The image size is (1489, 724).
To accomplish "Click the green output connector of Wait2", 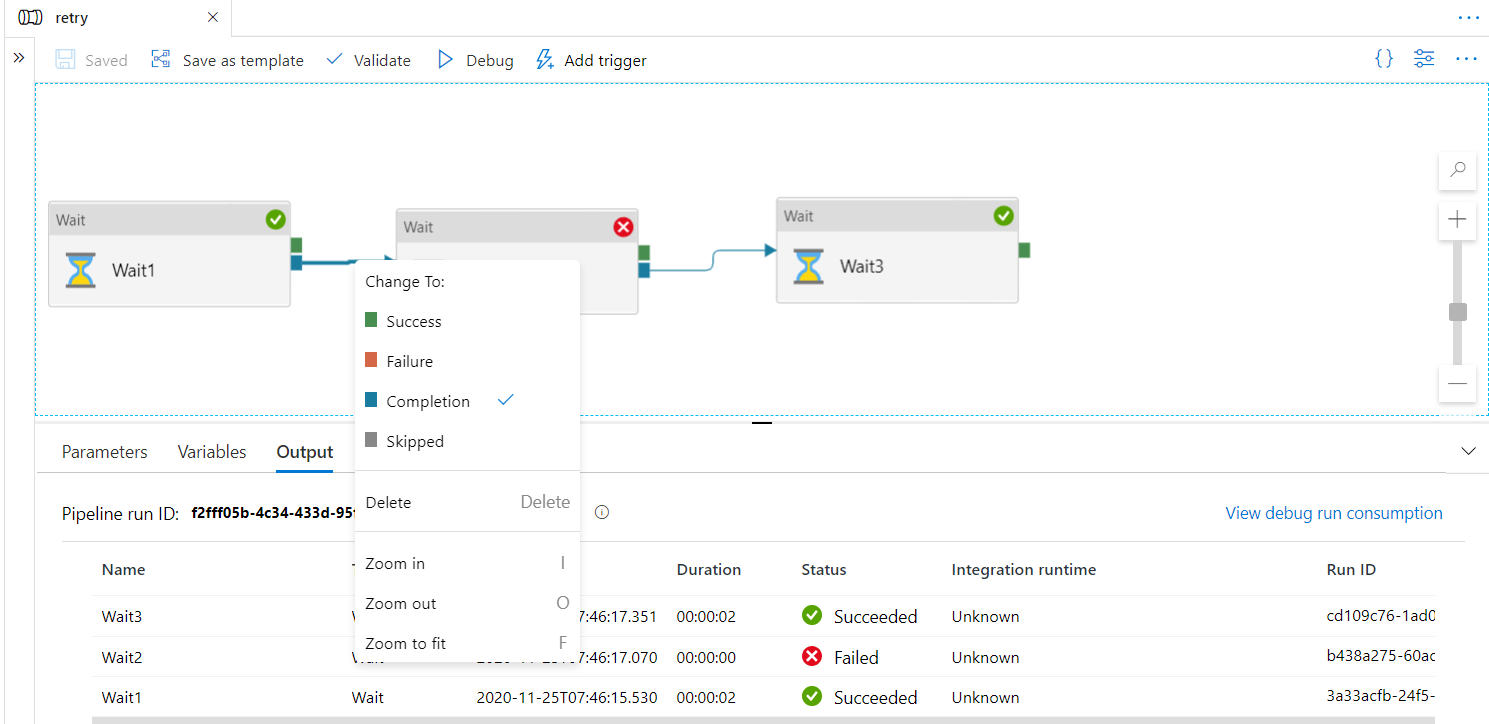I will (644, 252).
